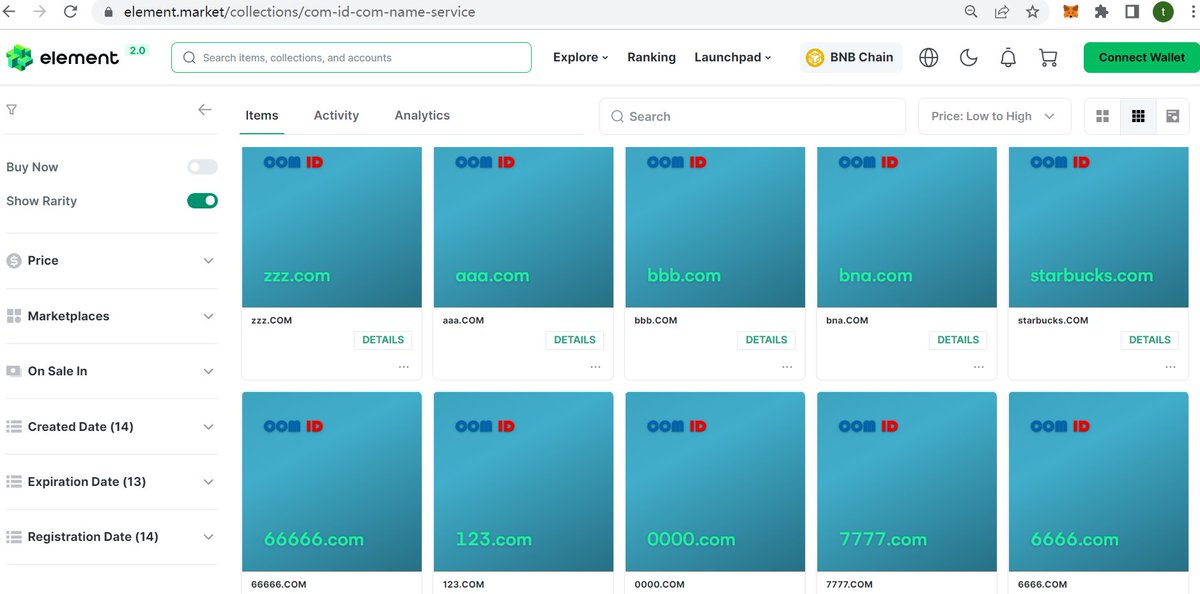Open the 66666.com thumbnail
This screenshot has width=1200, height=594.
tap(332, 482)
